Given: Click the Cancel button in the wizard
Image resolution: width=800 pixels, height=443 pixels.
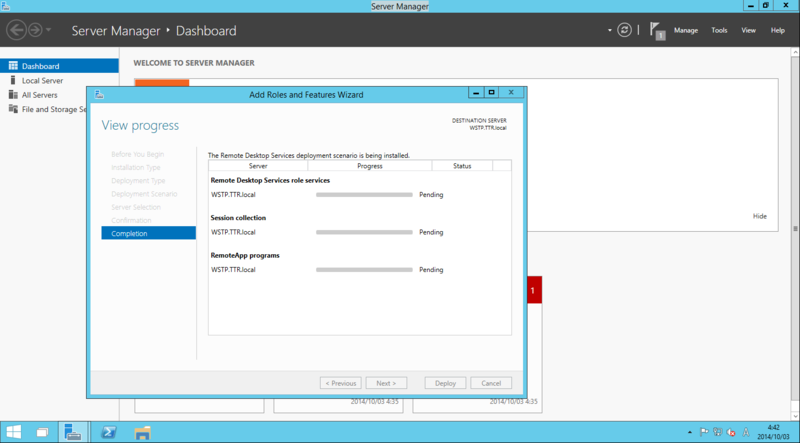Looking at the screenshot, I should point(491,383).
